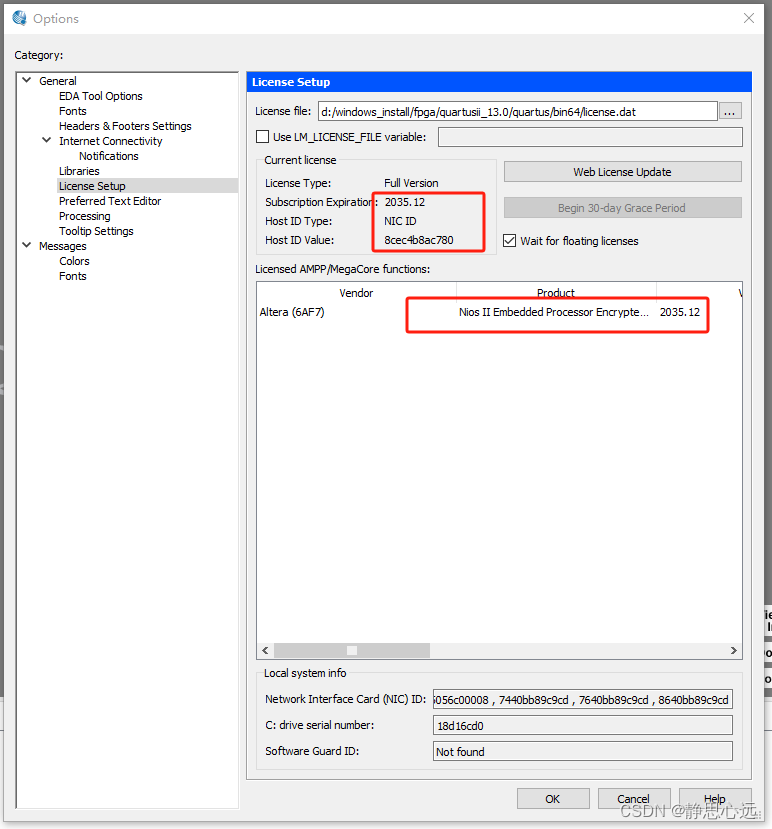The image size is (772, 829).
Task: Click Begin 30-day Grace Period button
Action: [x=622, y=208]
